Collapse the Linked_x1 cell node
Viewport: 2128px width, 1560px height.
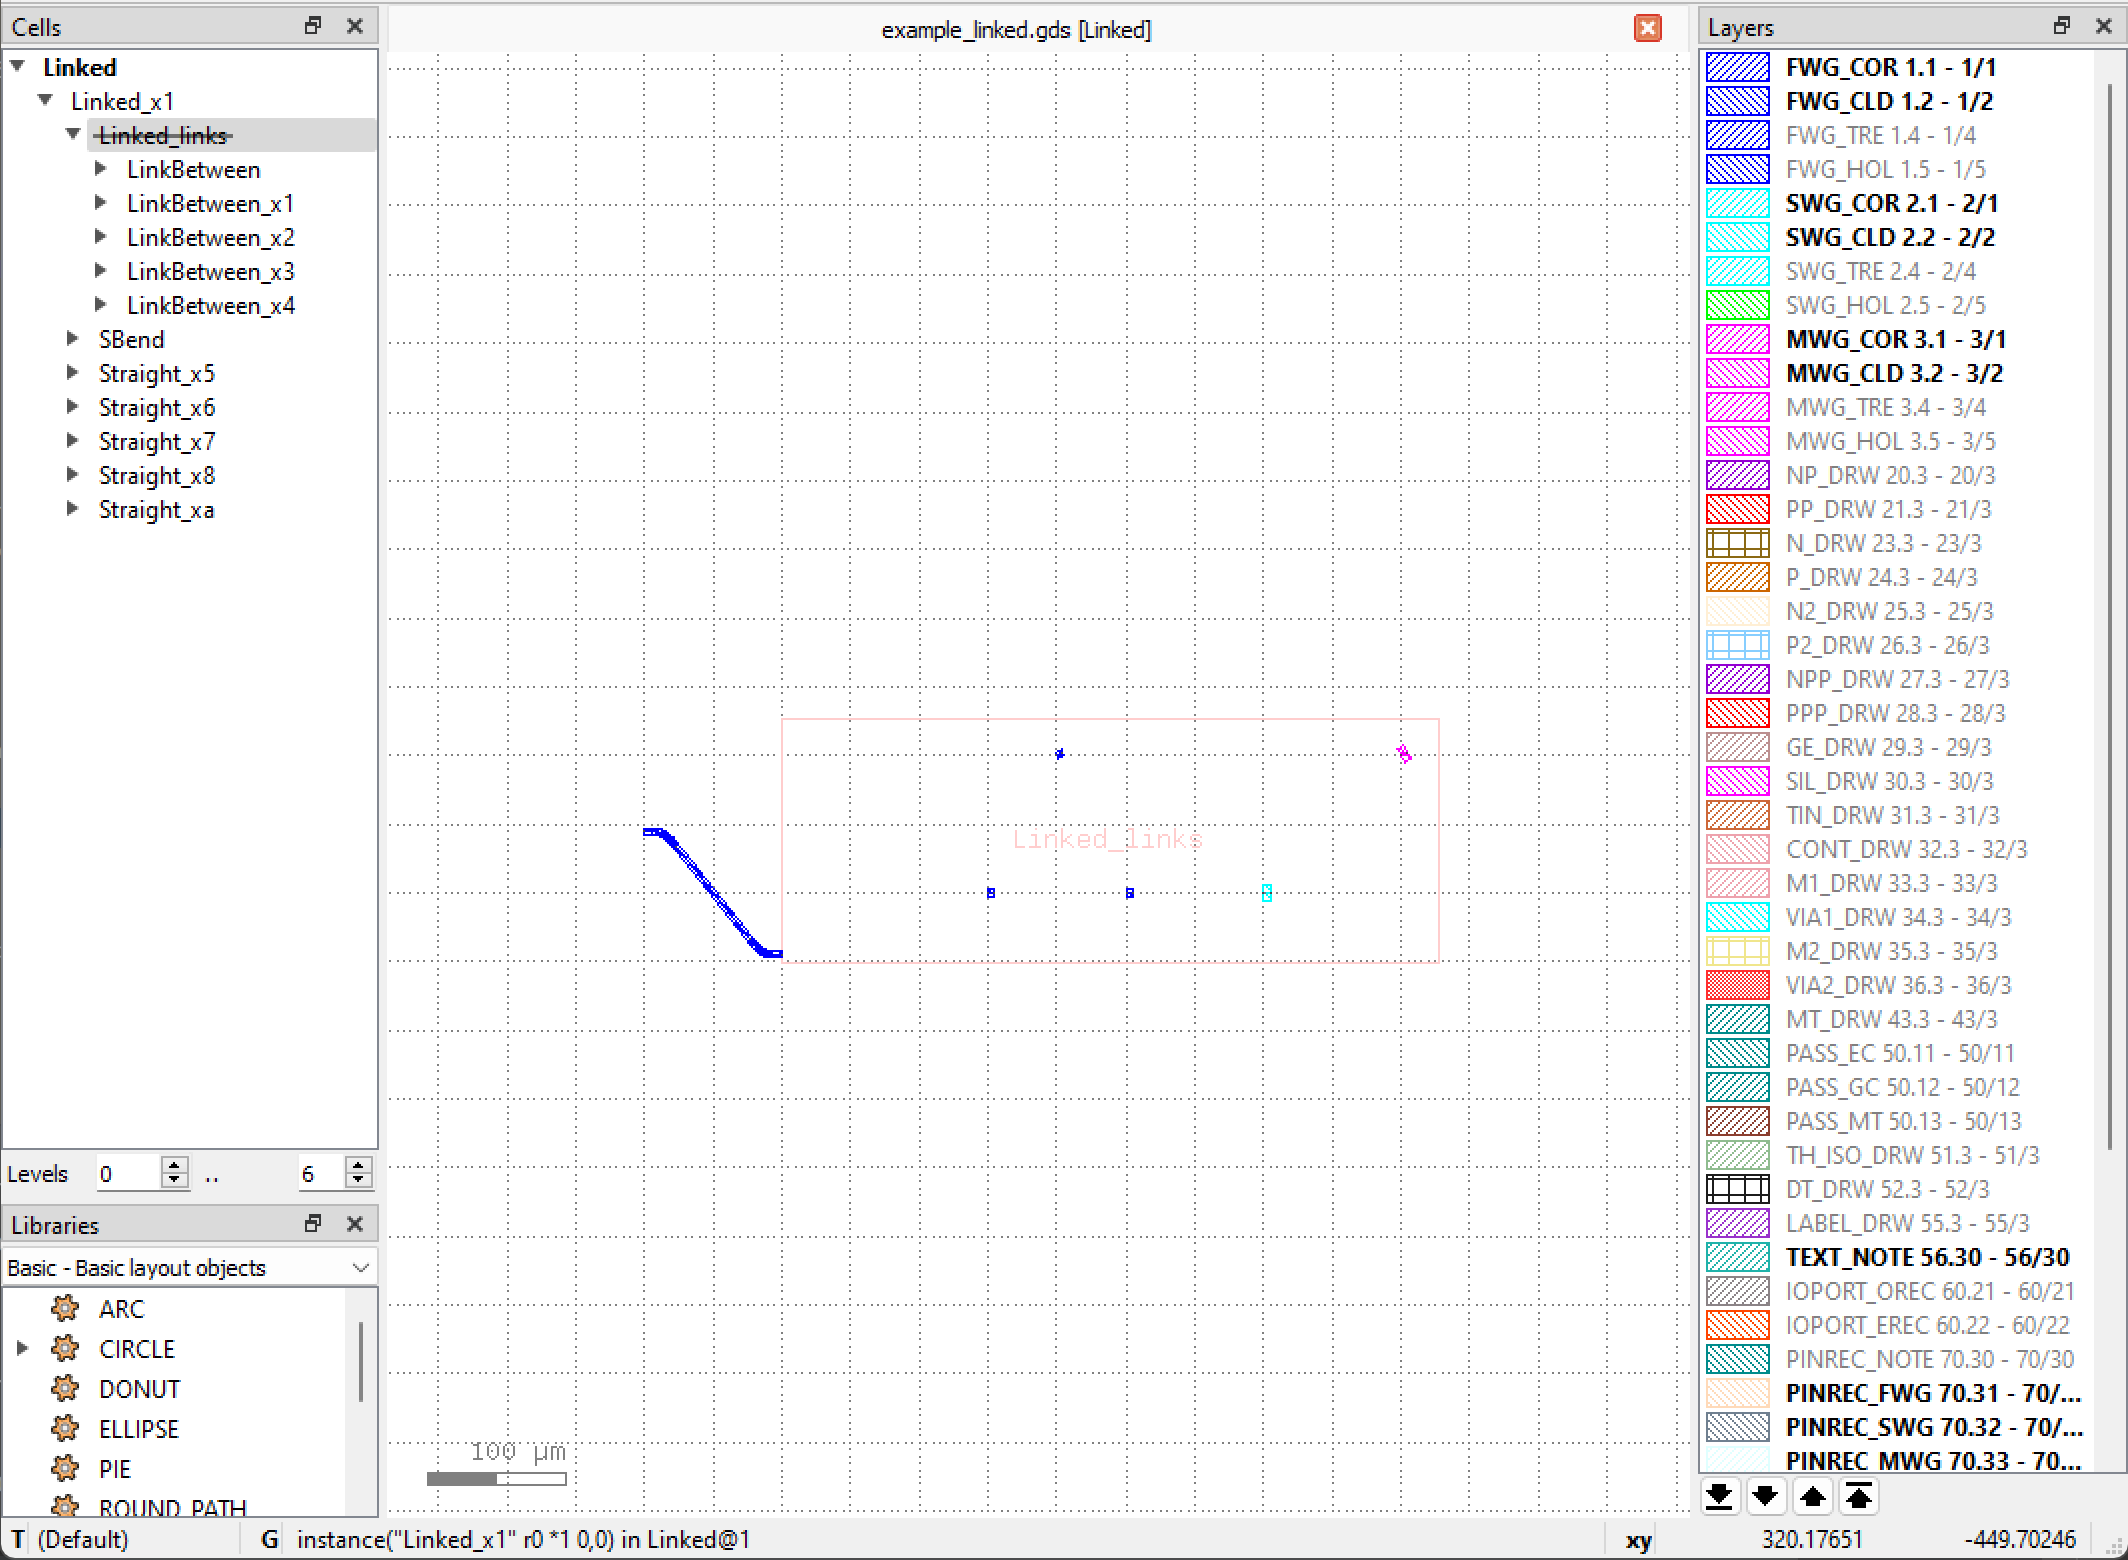(x=46, y=100)
